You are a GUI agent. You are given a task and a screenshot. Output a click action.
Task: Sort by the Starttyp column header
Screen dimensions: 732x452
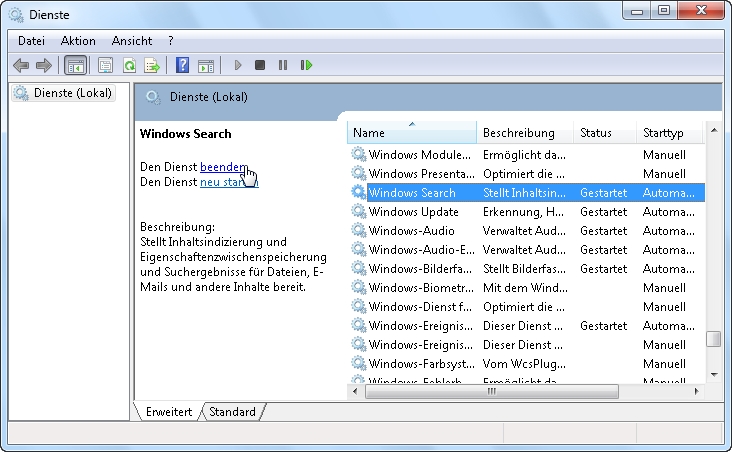667,133
